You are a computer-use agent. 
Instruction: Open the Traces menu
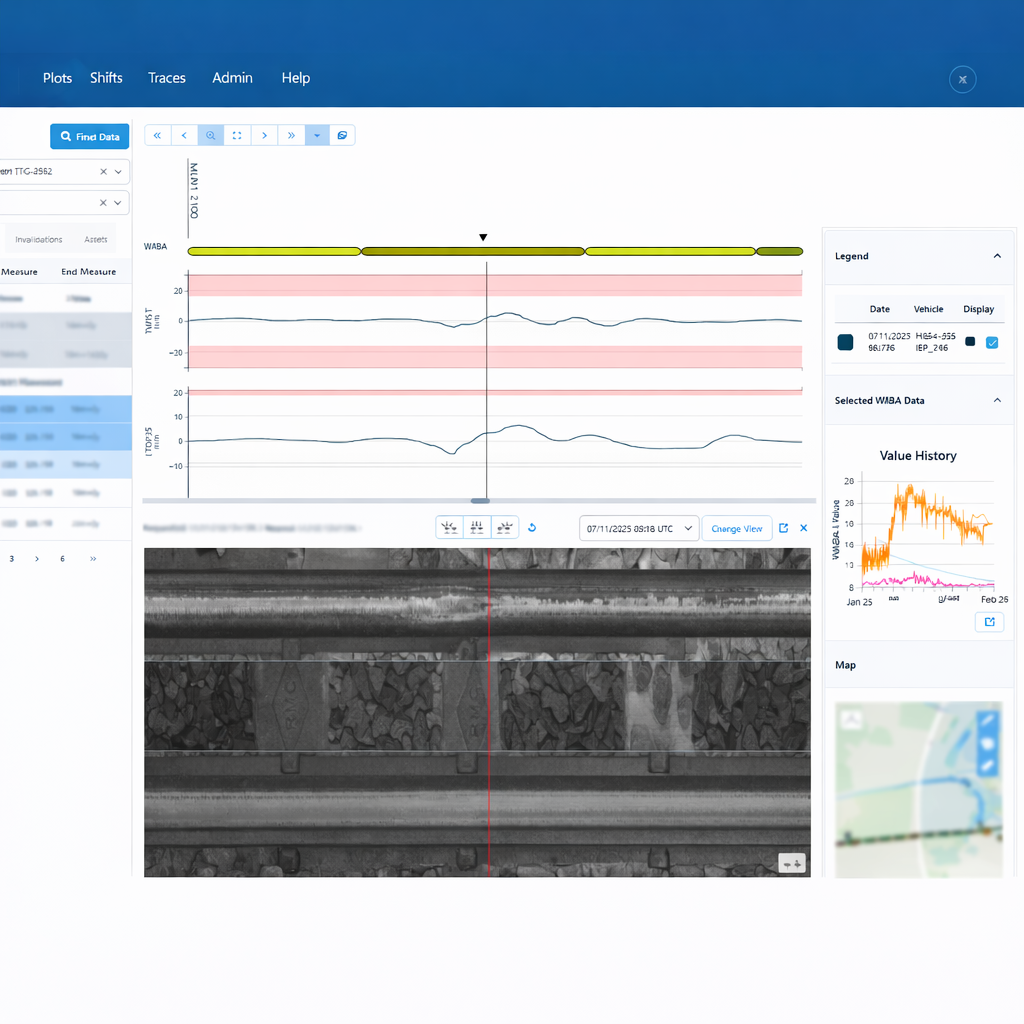coord(167,78)
